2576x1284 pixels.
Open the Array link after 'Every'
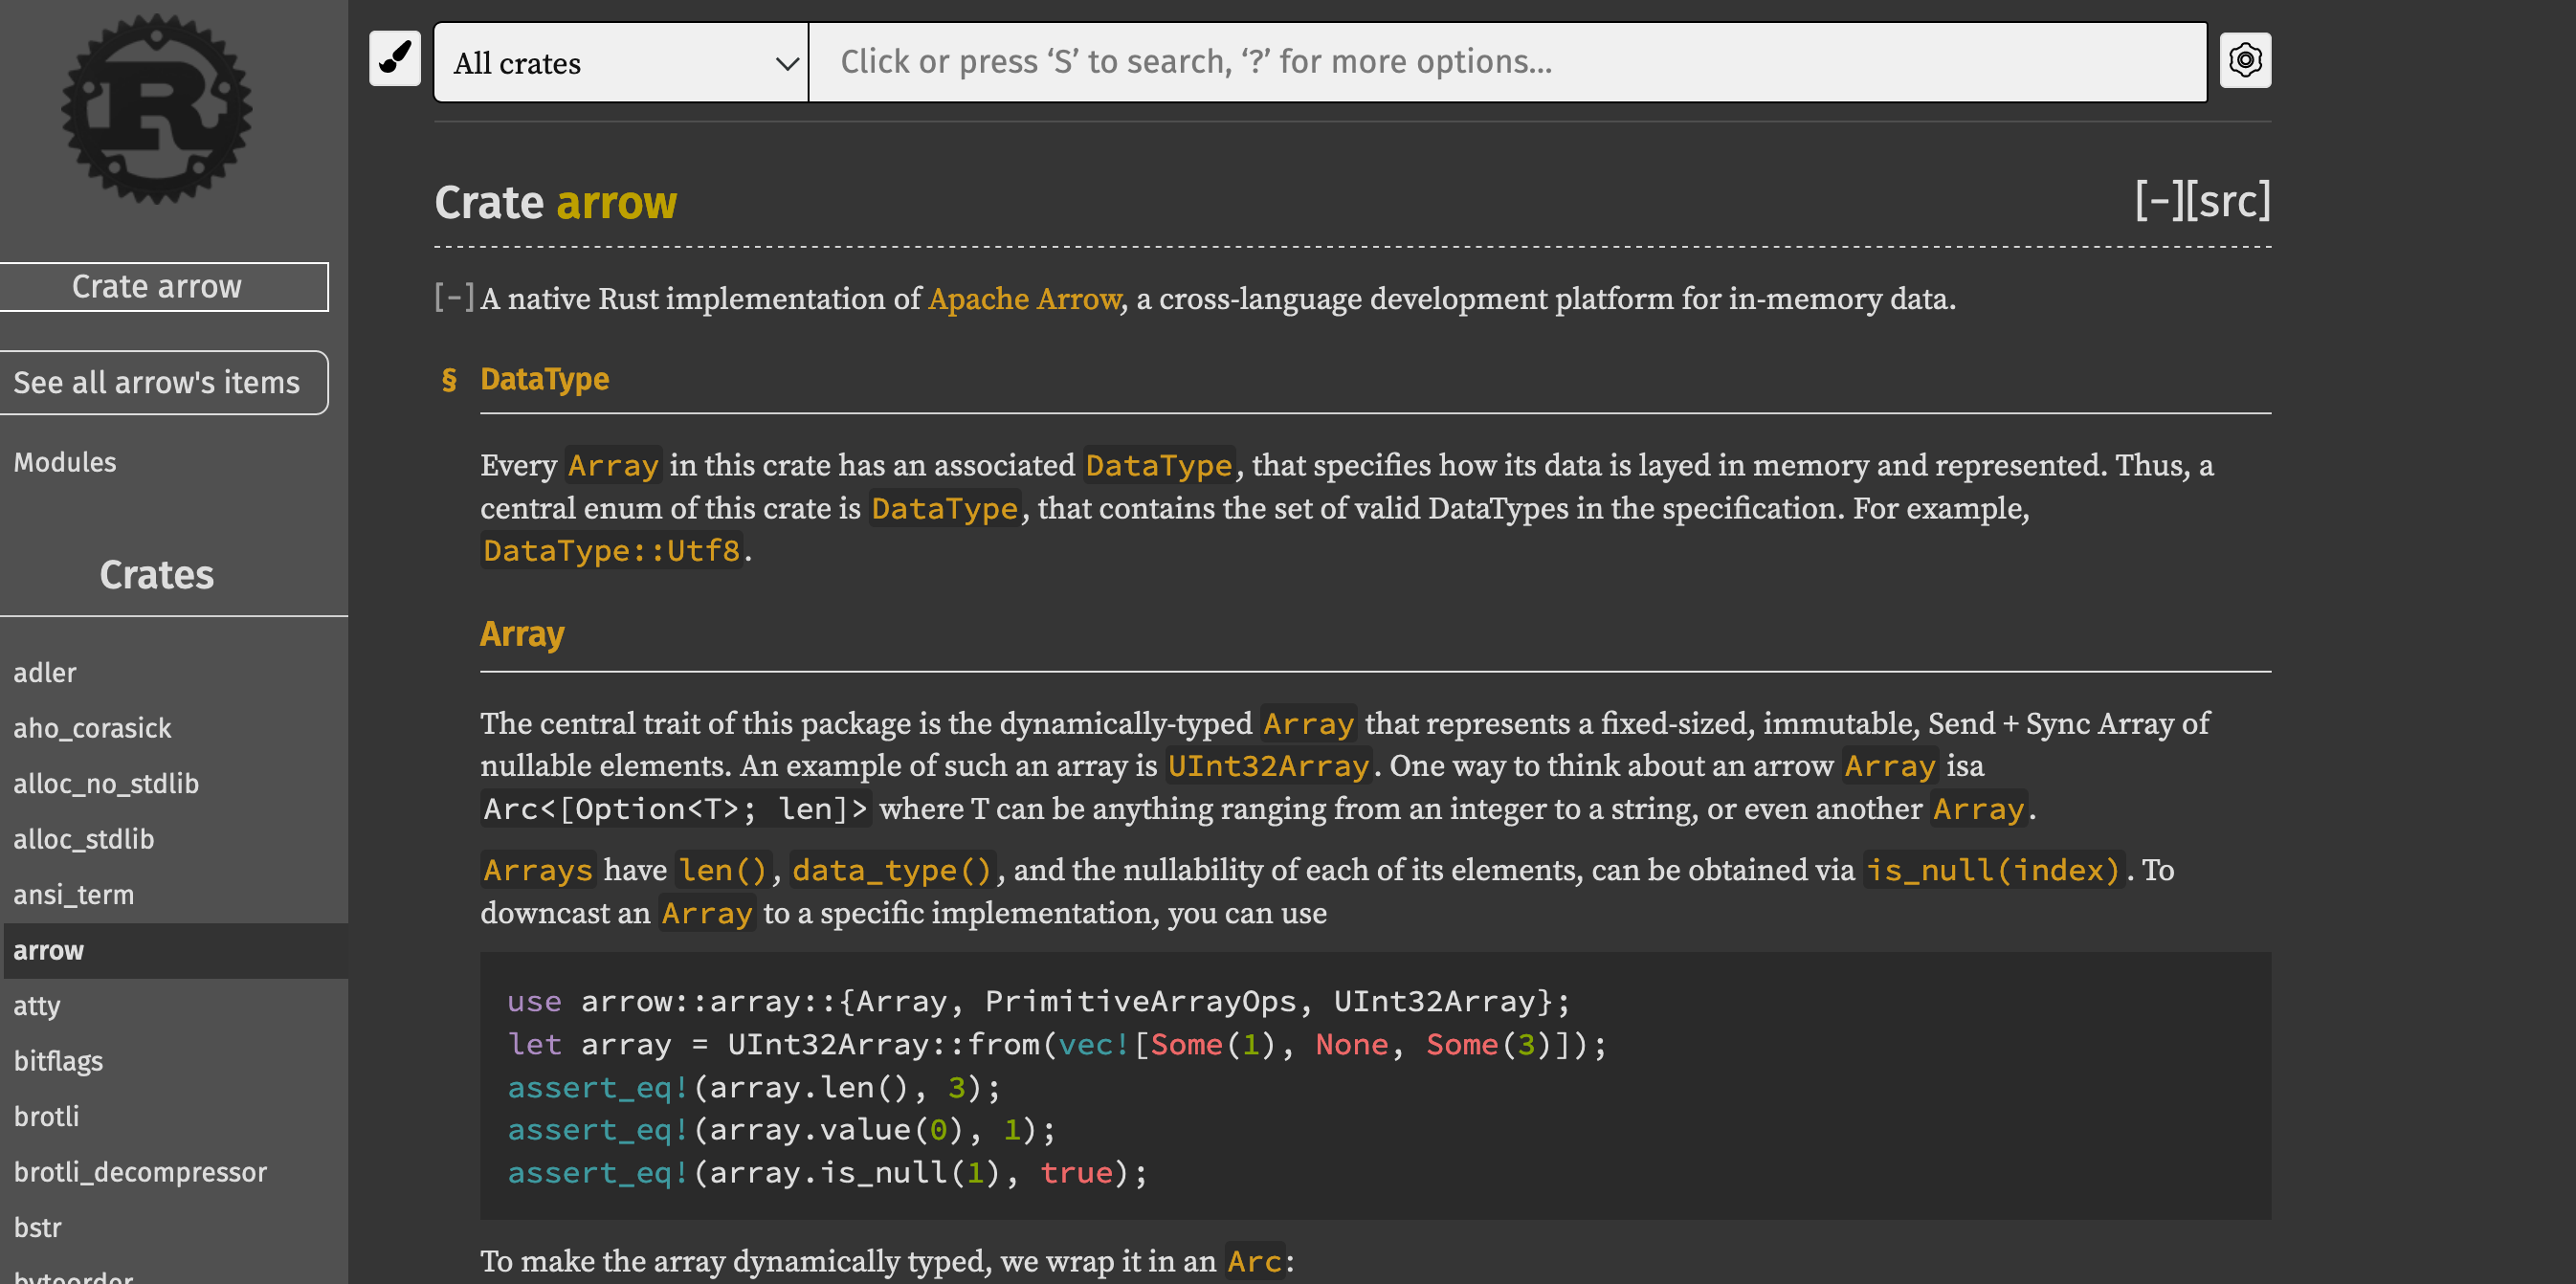(613, 466)
